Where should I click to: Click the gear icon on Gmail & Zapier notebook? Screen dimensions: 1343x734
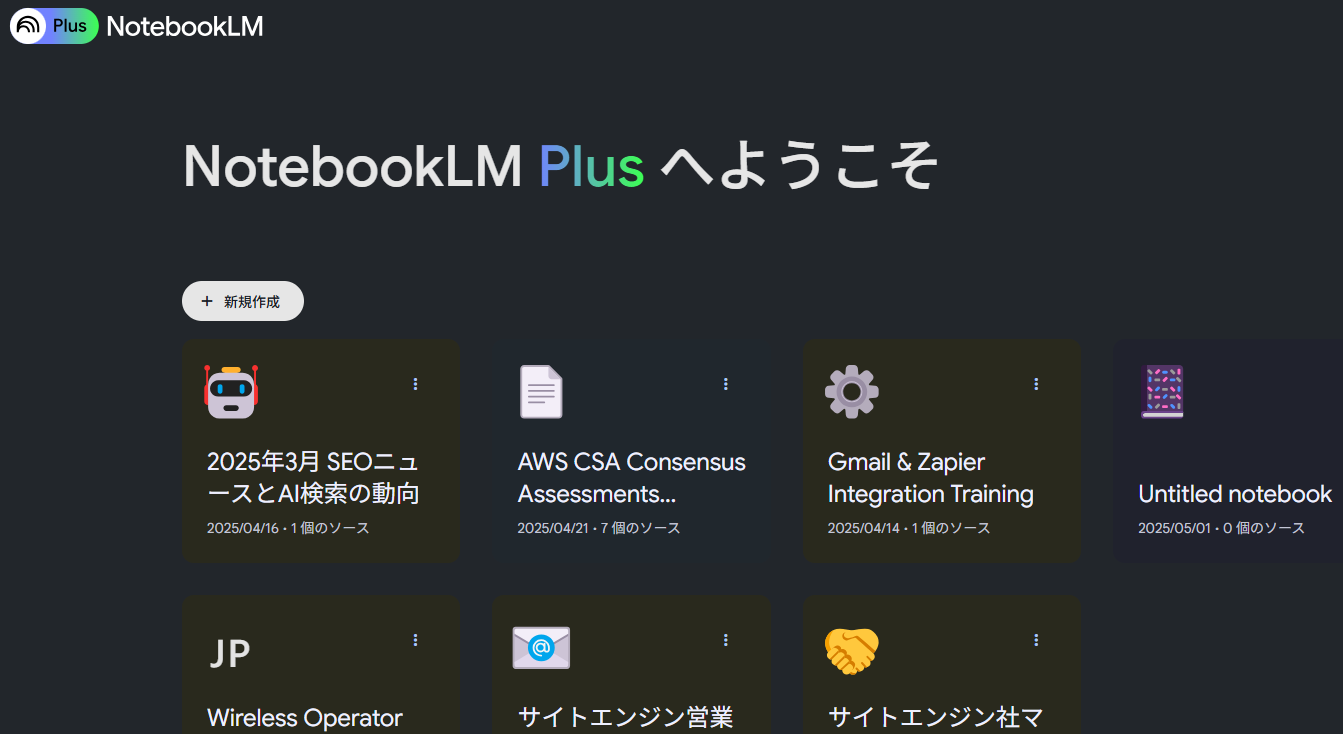[852, 391]
